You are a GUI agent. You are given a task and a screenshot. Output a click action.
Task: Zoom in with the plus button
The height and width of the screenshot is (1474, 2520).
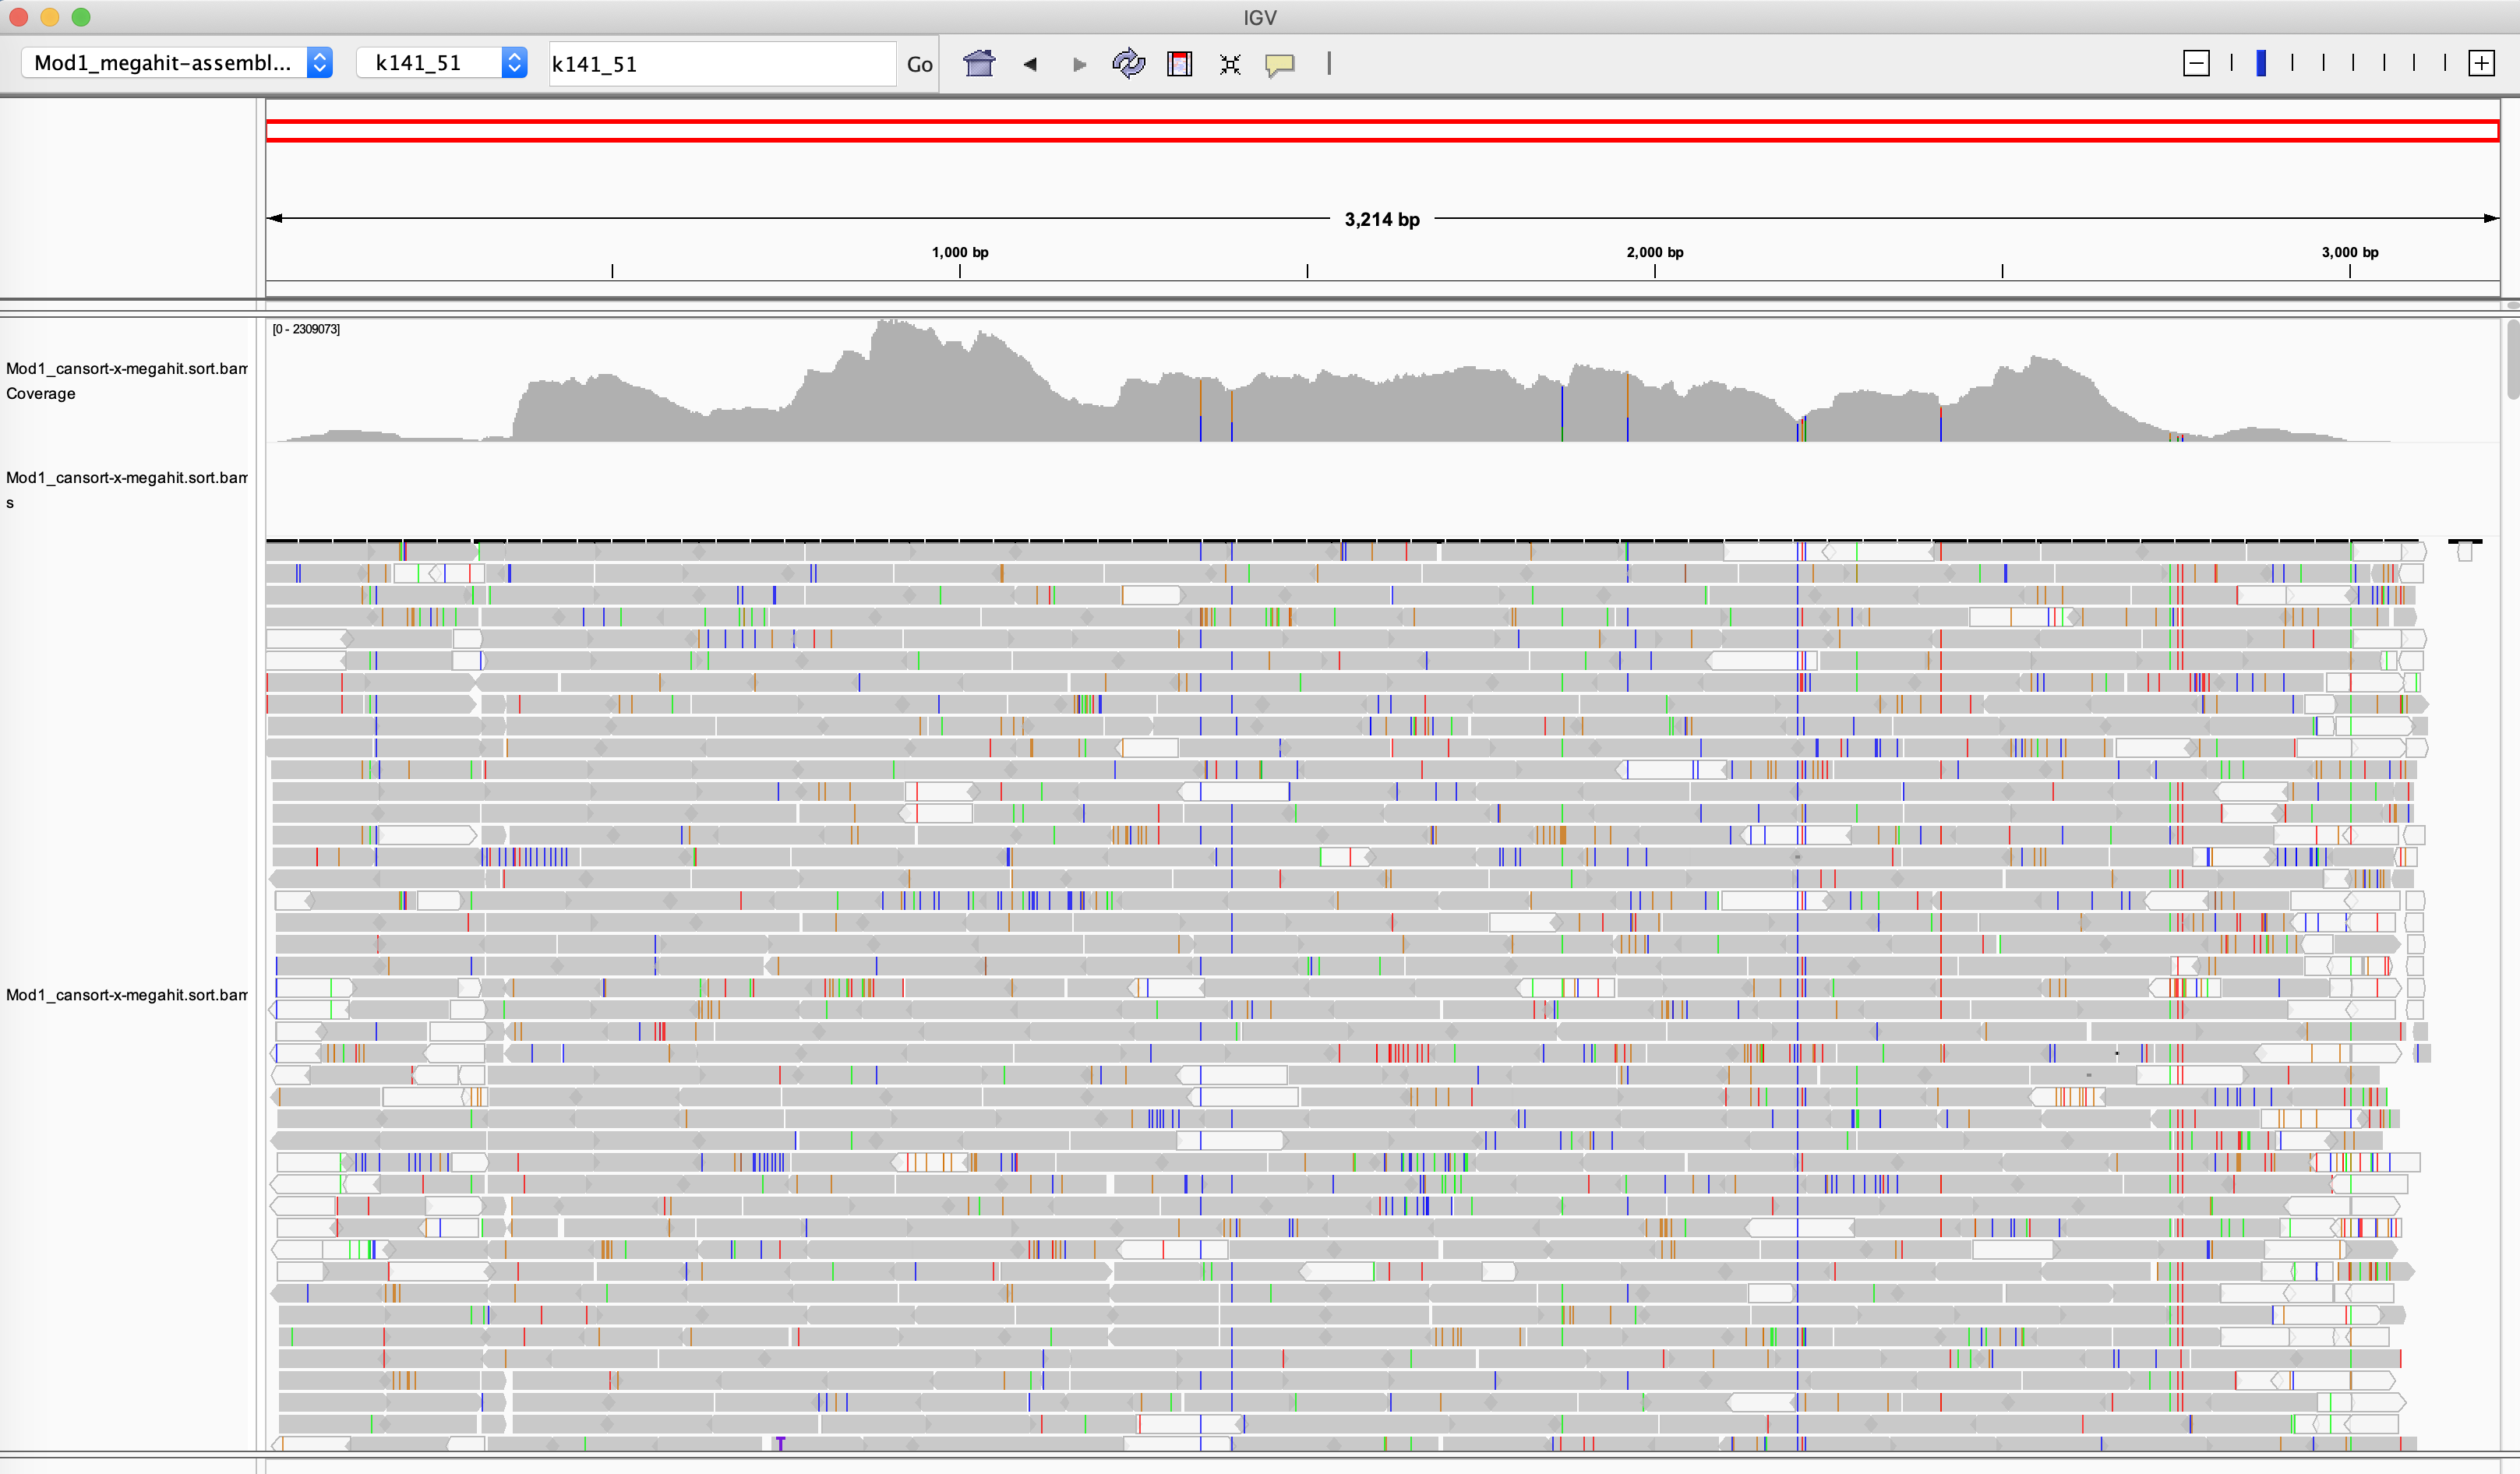click(x=2481, y=64)
